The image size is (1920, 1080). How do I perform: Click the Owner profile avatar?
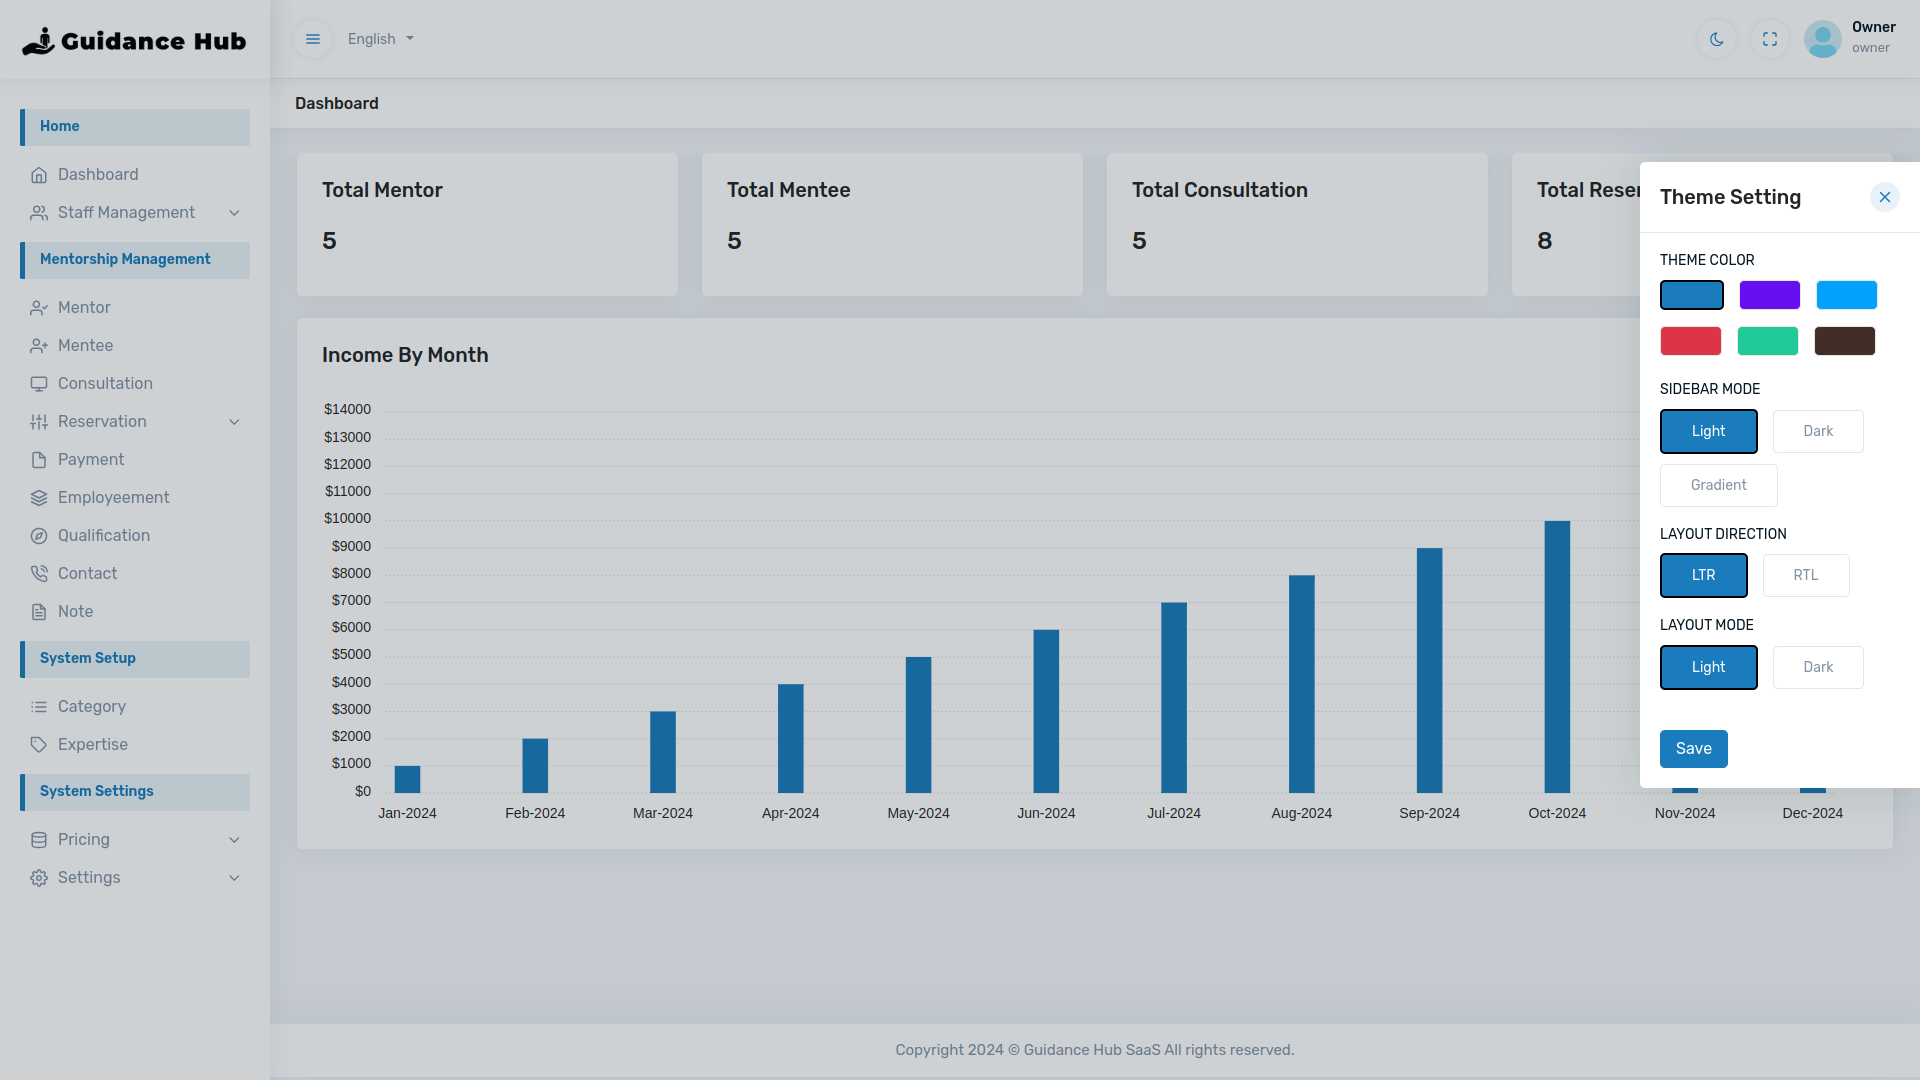tap(1822, 39)
